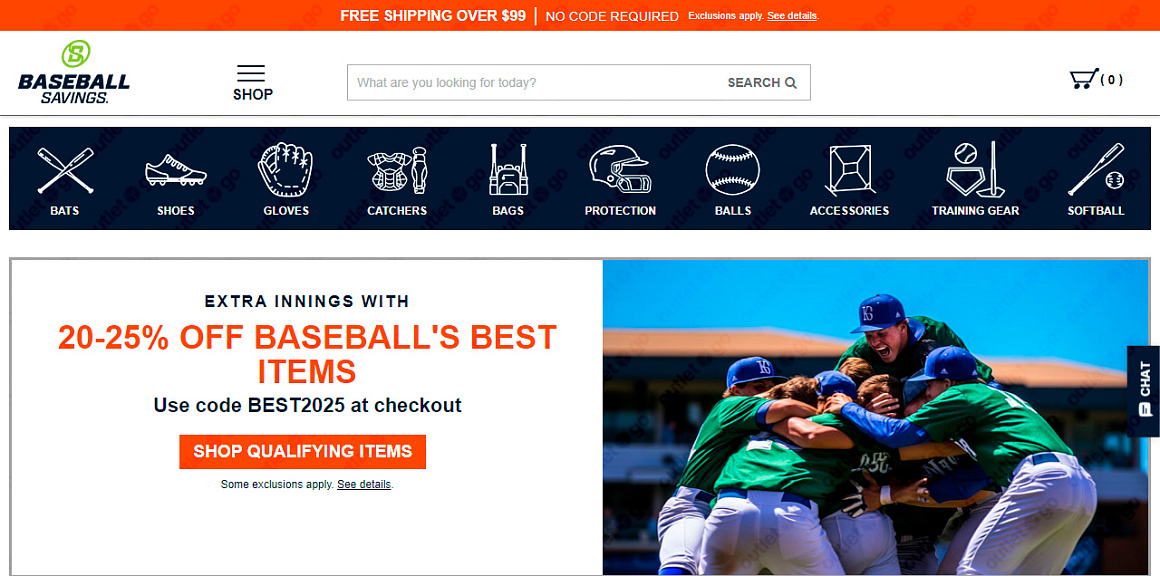Image resolution: width=1160 pixels, height=576 pixels.
Task: Click the Shop Qualifying Items button
Action: pyautogui.click(x=303, y=452)
